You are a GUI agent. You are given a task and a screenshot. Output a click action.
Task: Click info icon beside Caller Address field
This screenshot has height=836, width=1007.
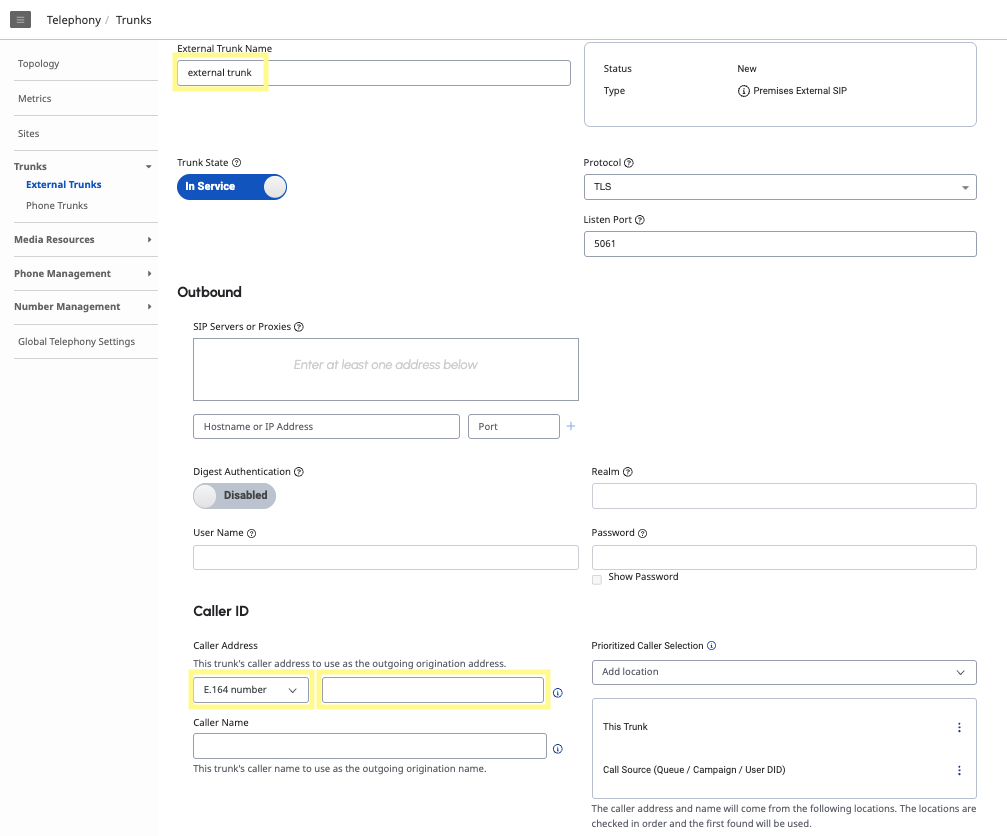[558, 692]
